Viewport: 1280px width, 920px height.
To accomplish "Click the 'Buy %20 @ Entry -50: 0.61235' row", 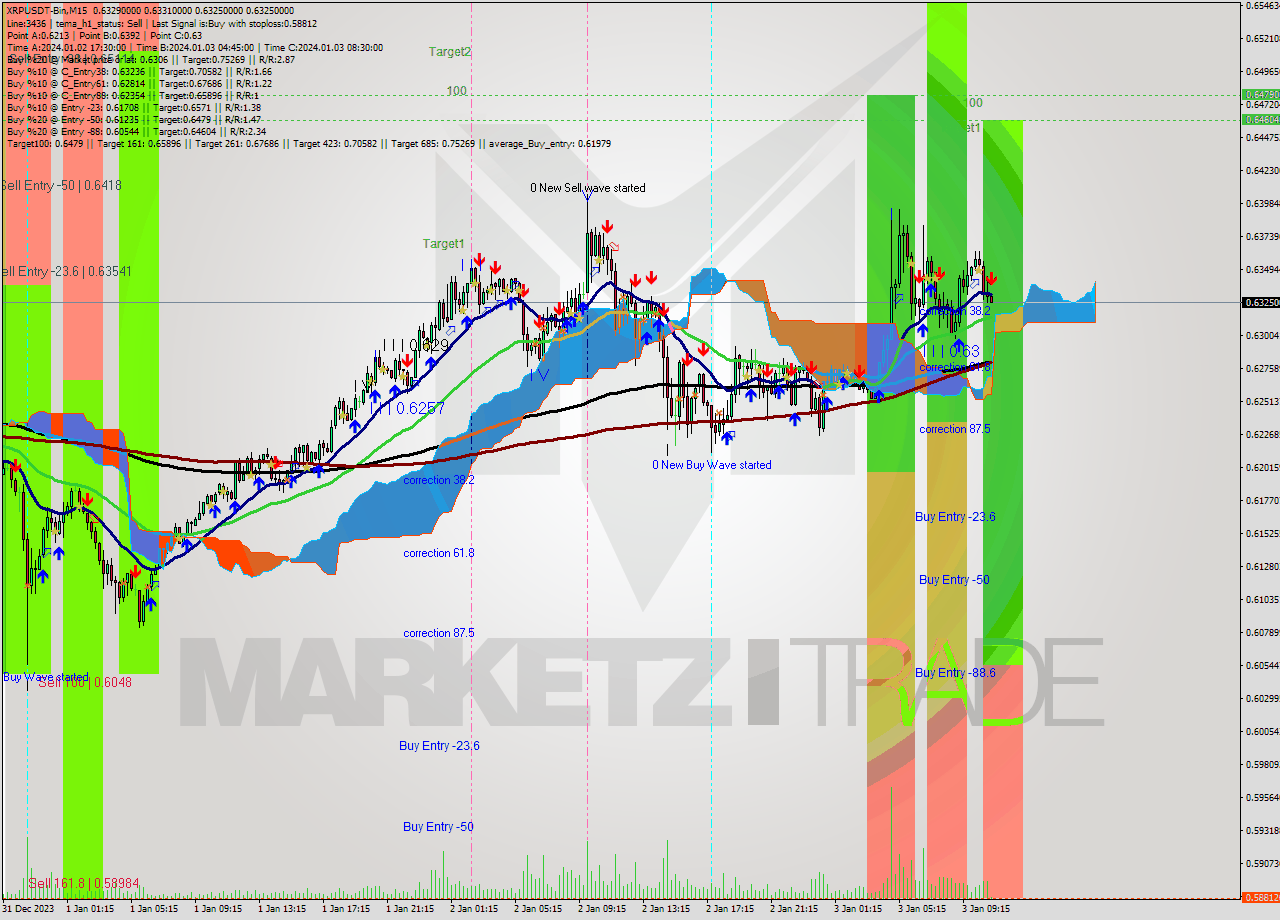I will 134,120.
